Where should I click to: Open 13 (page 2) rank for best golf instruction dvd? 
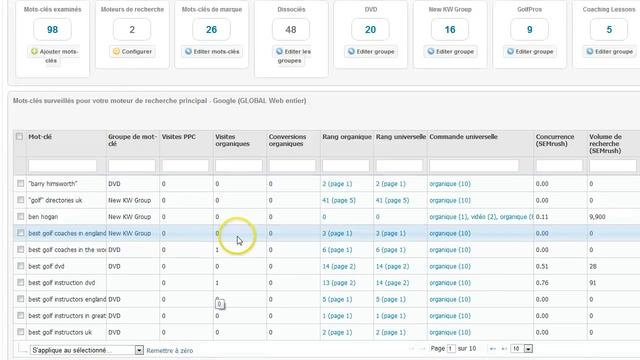[x=339, y=283]
